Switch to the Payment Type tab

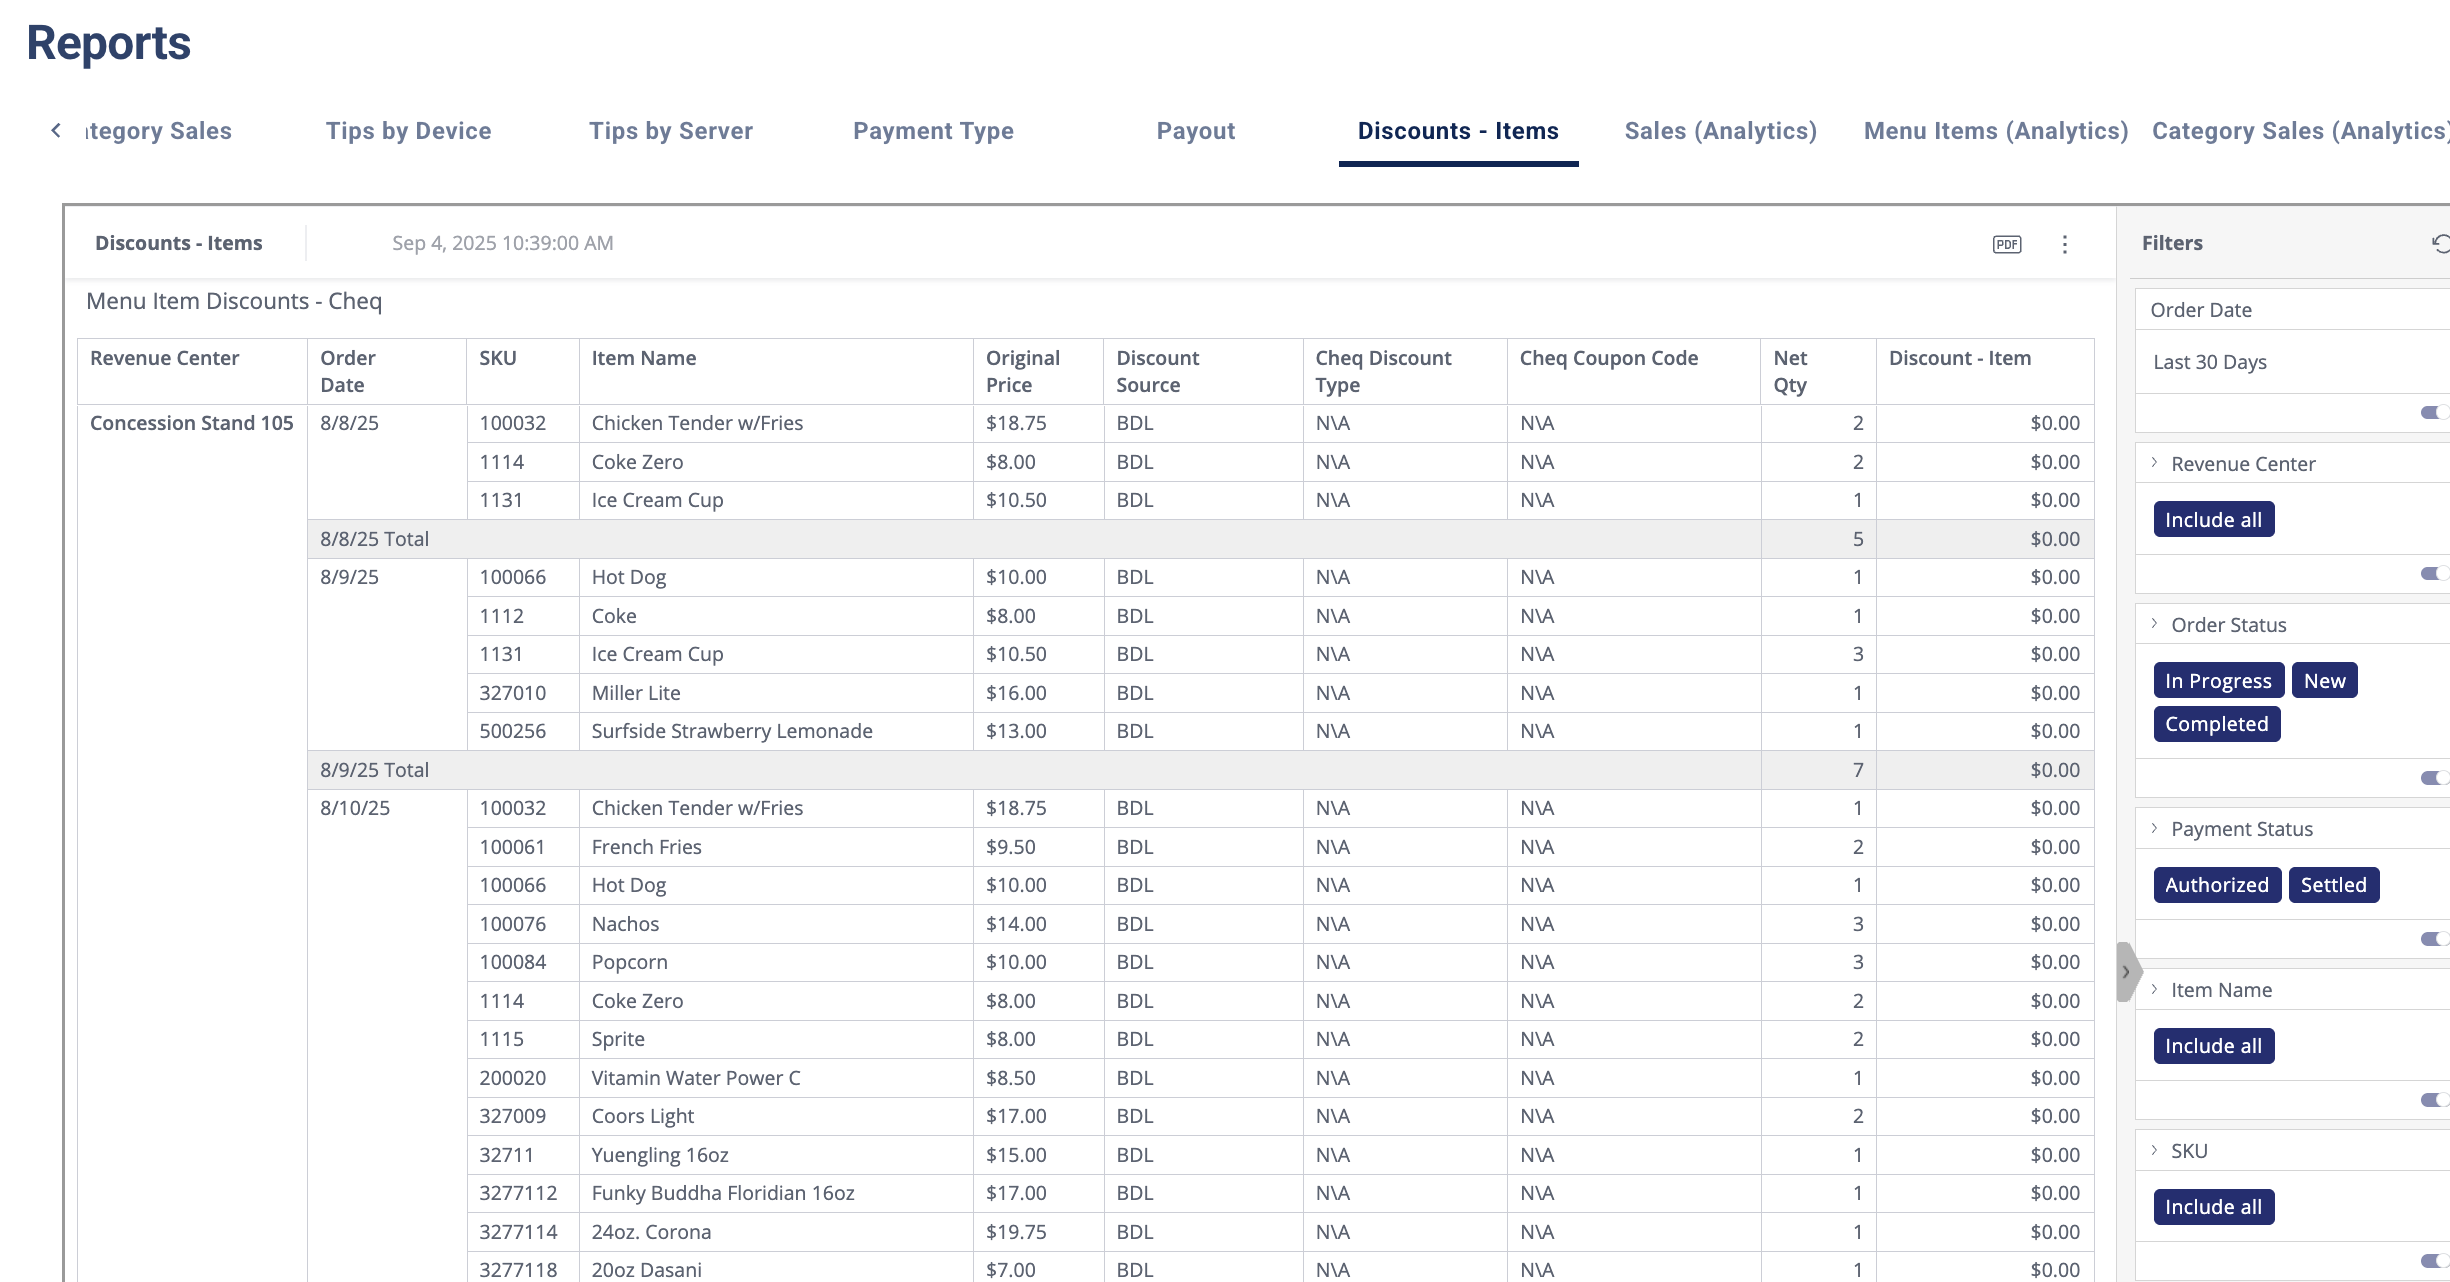pyautogui.click(x=933, y=131)
